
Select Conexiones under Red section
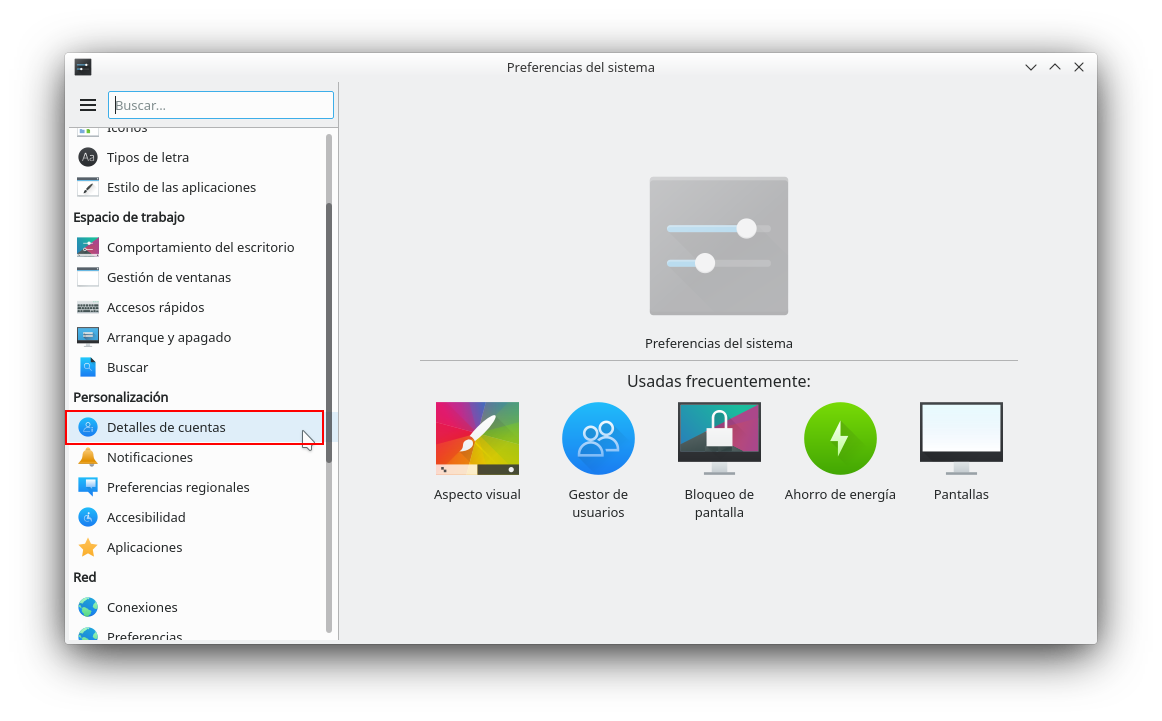pyautogui.click(x=142, y=607)
